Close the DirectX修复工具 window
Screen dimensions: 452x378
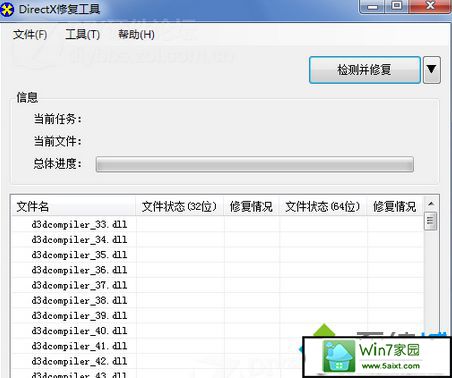tap(430, 7)
